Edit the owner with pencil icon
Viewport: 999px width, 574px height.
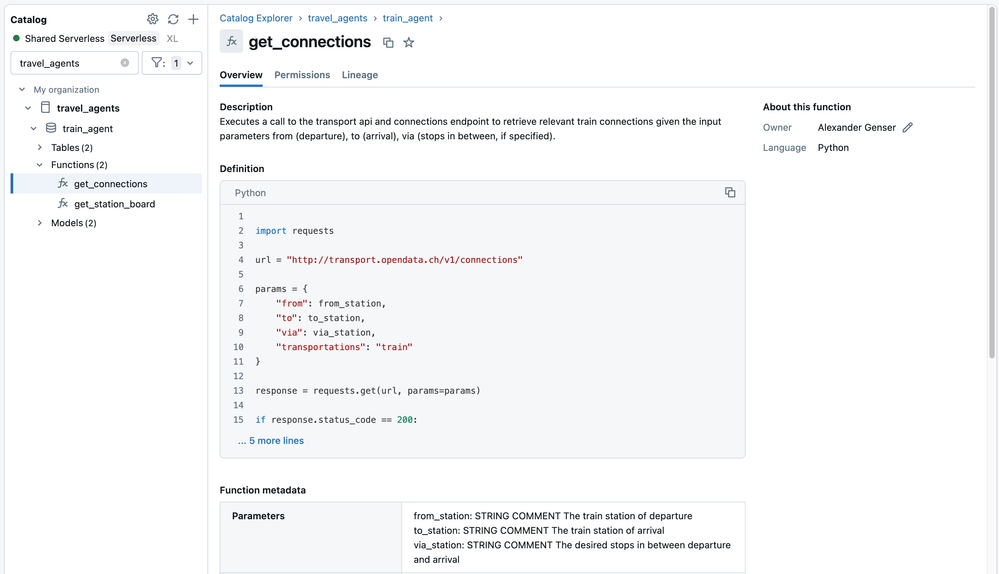tap(908, 128)
